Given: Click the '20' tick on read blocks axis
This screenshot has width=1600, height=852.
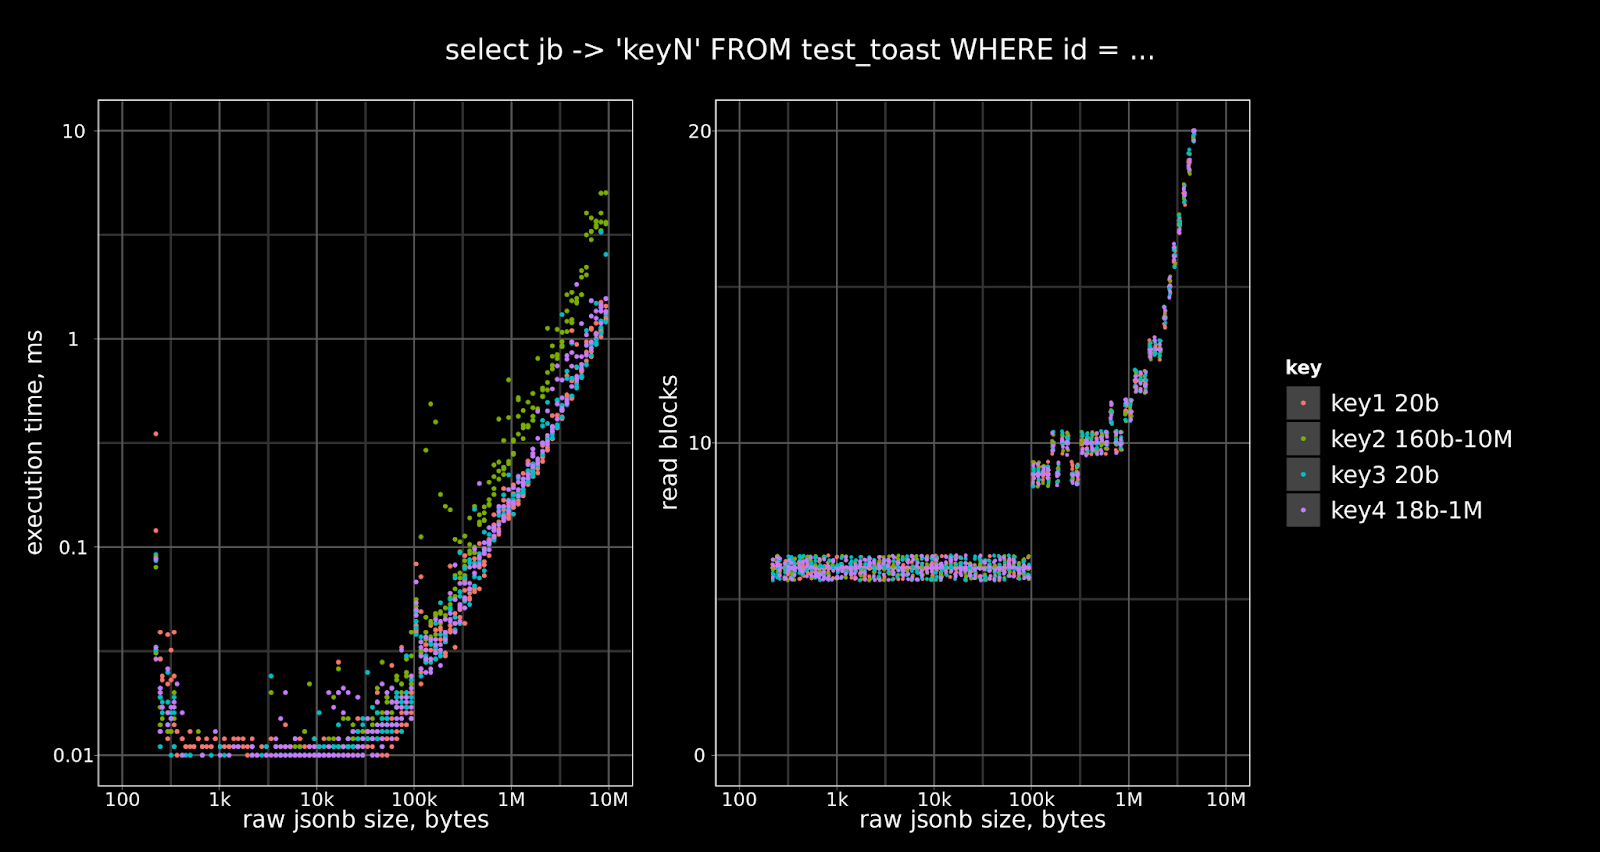Looking at the screenshot, I should pos(700,132).
